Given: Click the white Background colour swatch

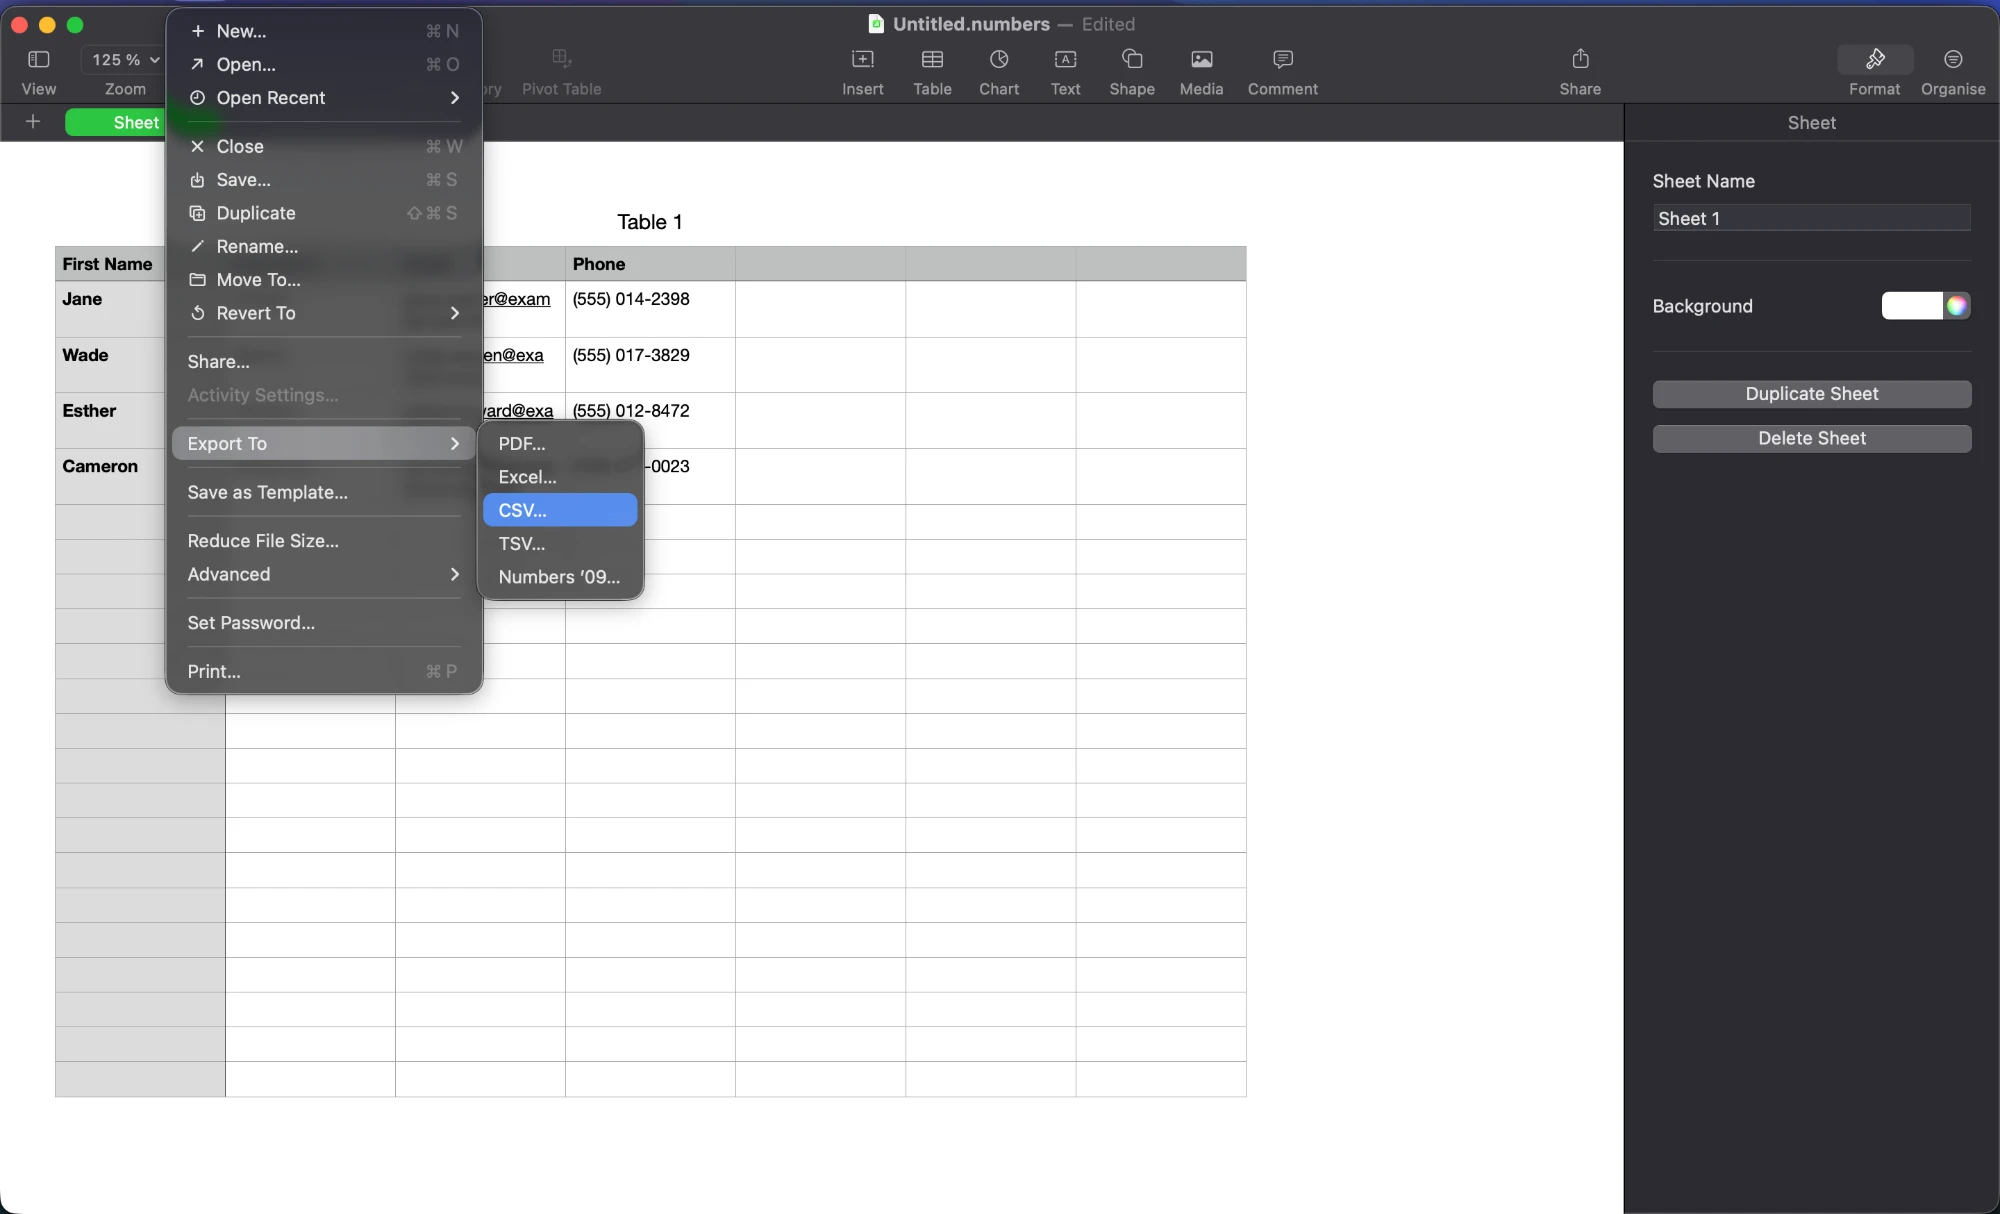Looking at the screenshot, I should pyautogui.click(x=1911, y=306).
